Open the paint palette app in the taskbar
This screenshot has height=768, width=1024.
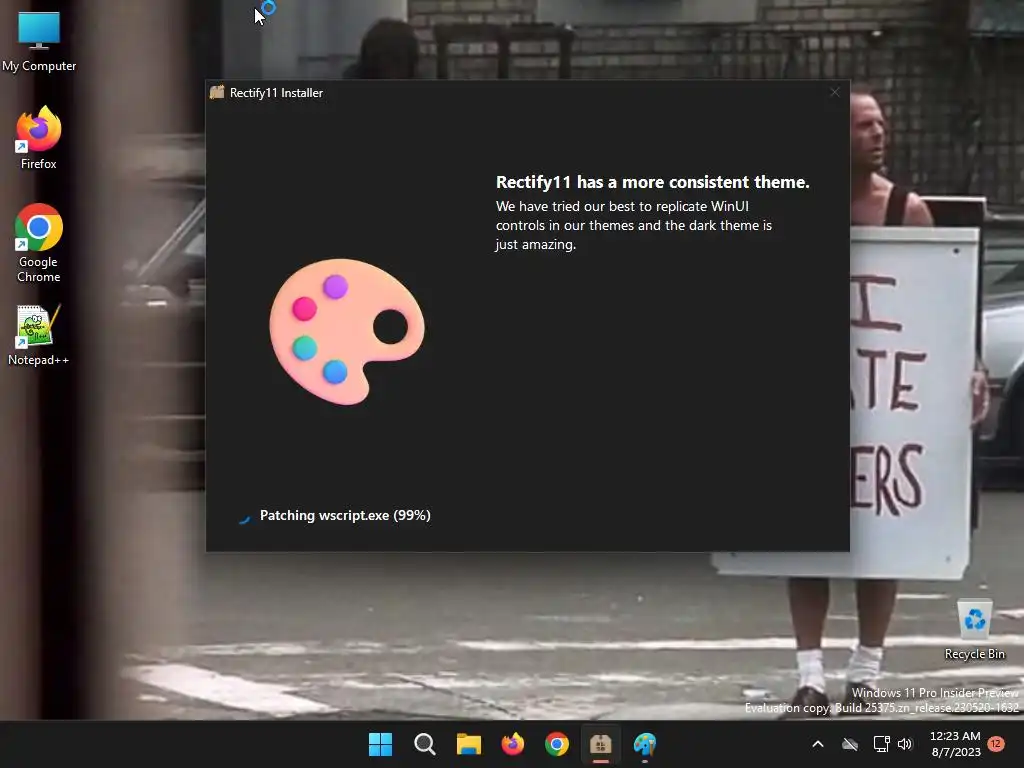645,744
